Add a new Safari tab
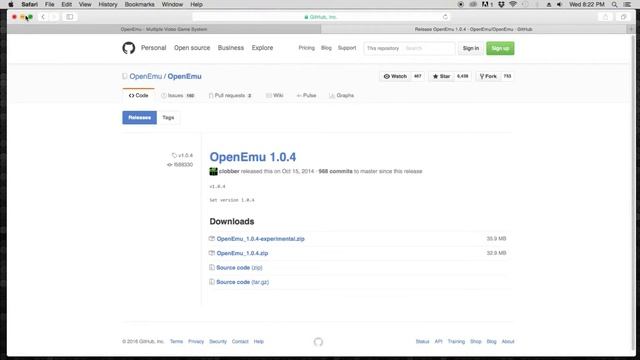 click(631, 29)
